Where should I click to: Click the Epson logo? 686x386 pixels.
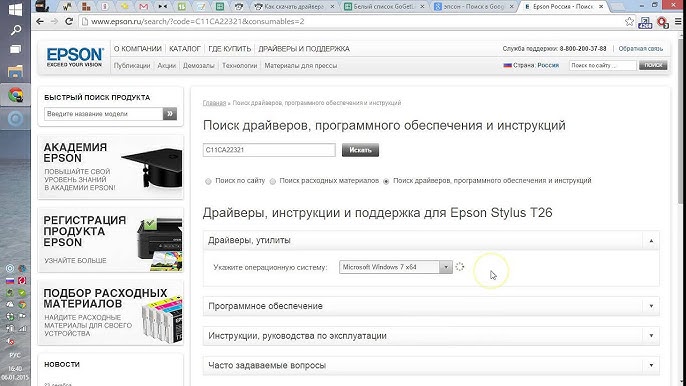tap(74, 57)
